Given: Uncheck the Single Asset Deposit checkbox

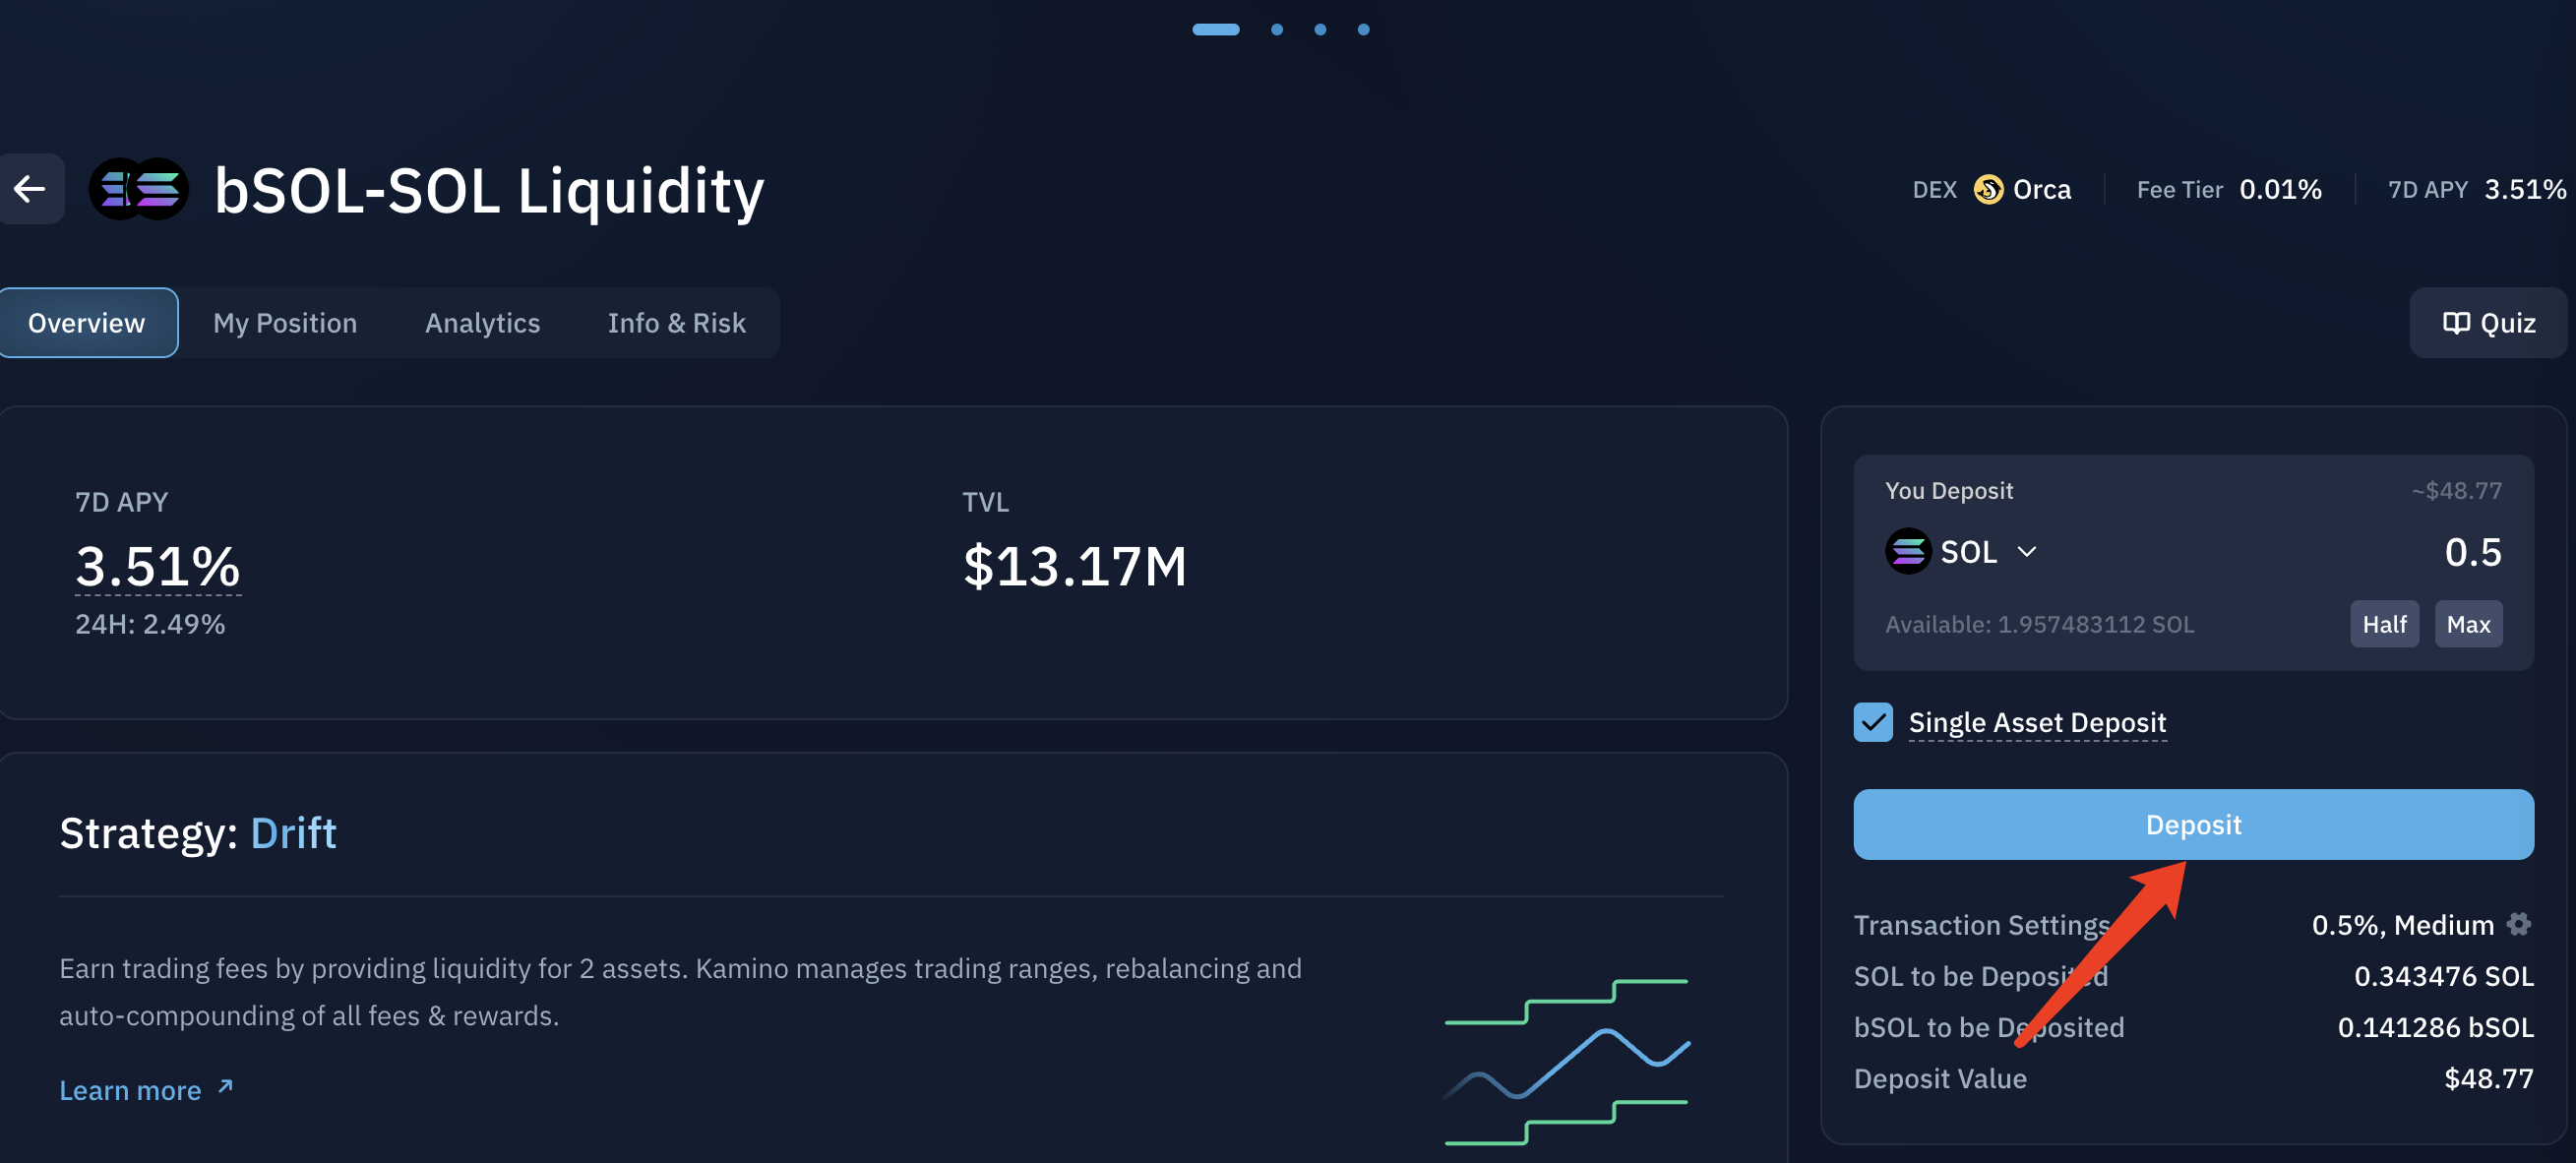Looking at the screenshot, I should click(1873, 722).
